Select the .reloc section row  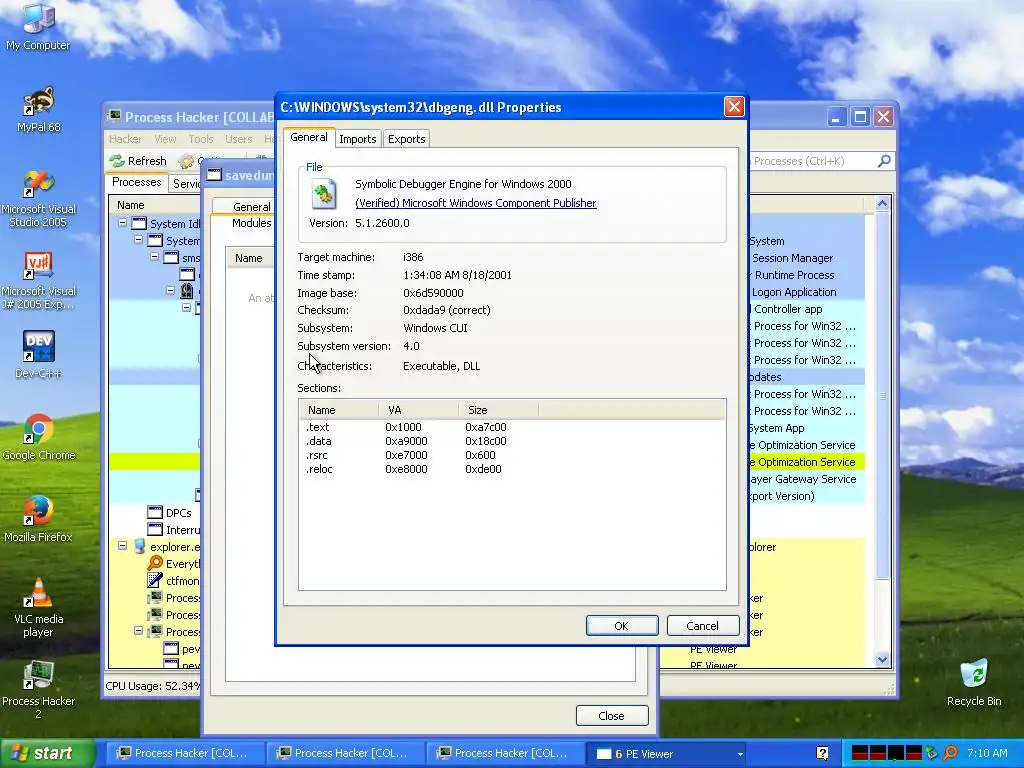(512, 469)
